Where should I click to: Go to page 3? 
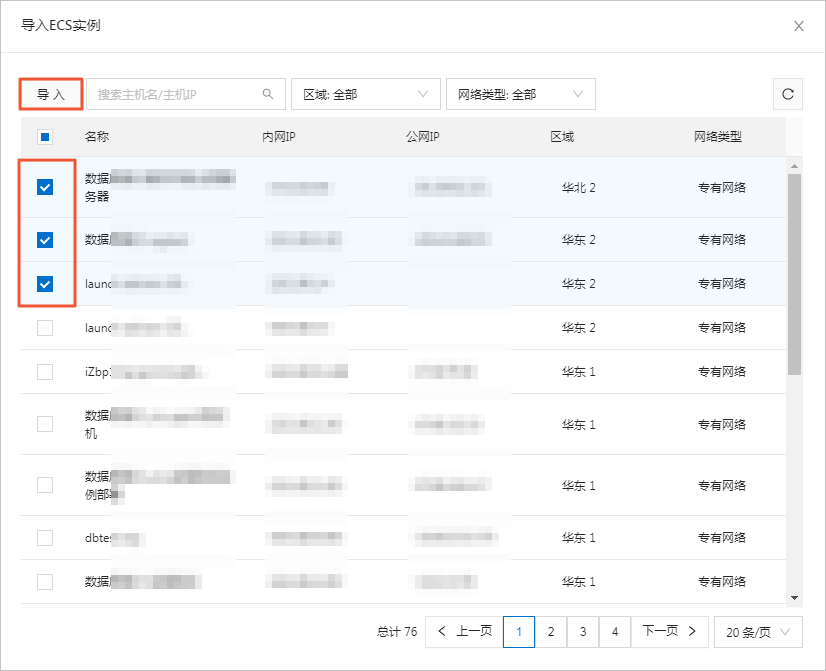click(583, 631)
